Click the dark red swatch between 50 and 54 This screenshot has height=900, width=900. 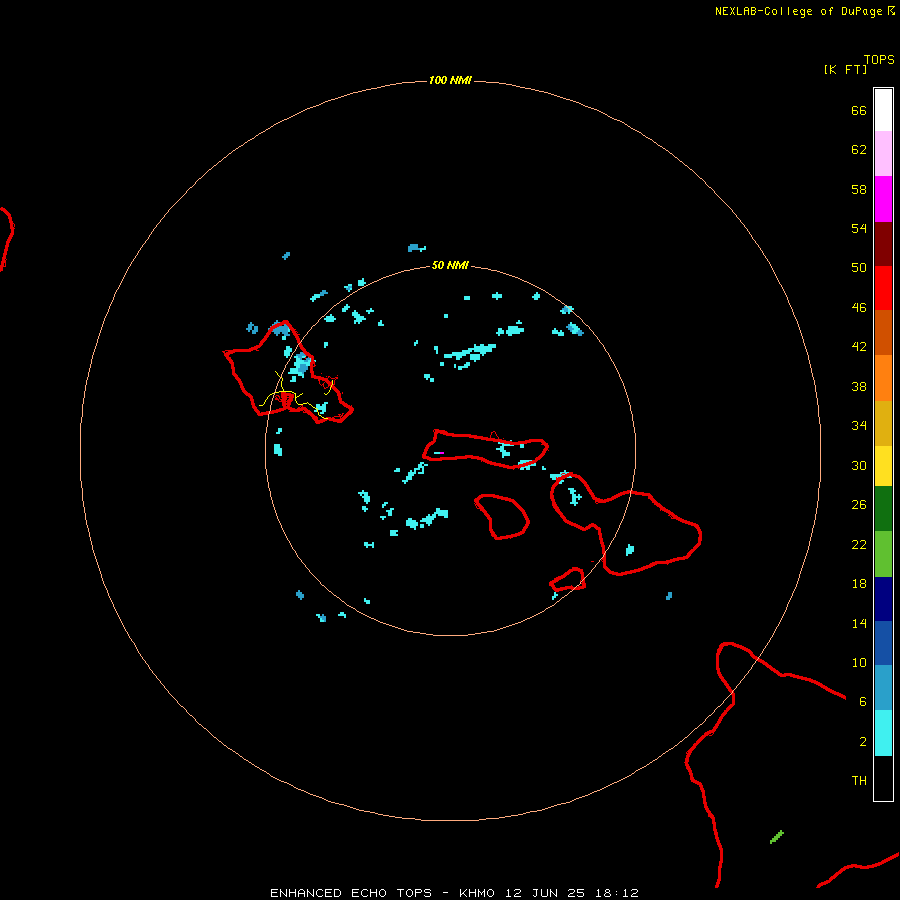click(x=883, y=243)
